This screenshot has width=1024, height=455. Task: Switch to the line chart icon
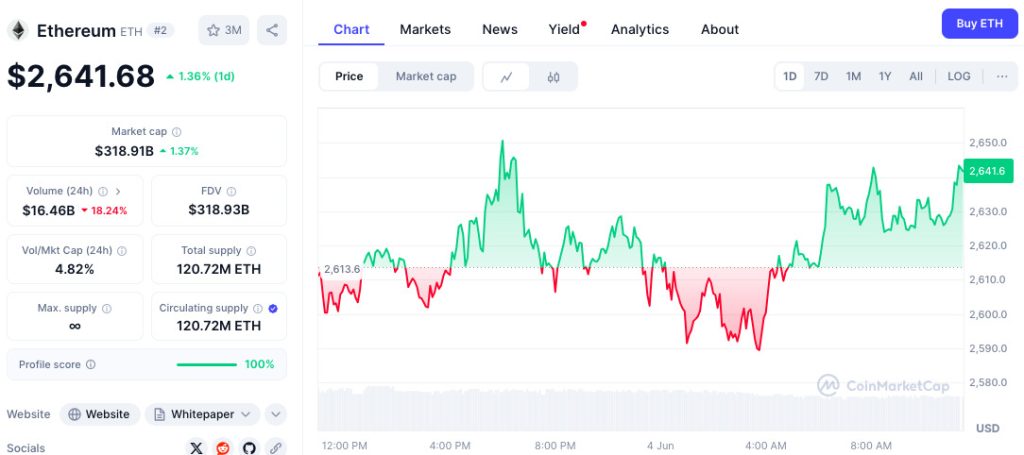tap(507, 77)
